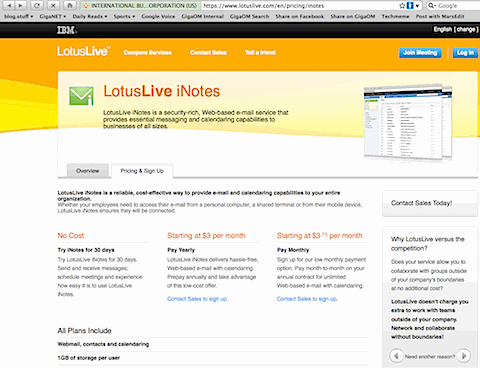This screenshot has height=368, width=480.
Task: Click the Share on Facebook bookmarklet
Action: [x=299, y=16]
